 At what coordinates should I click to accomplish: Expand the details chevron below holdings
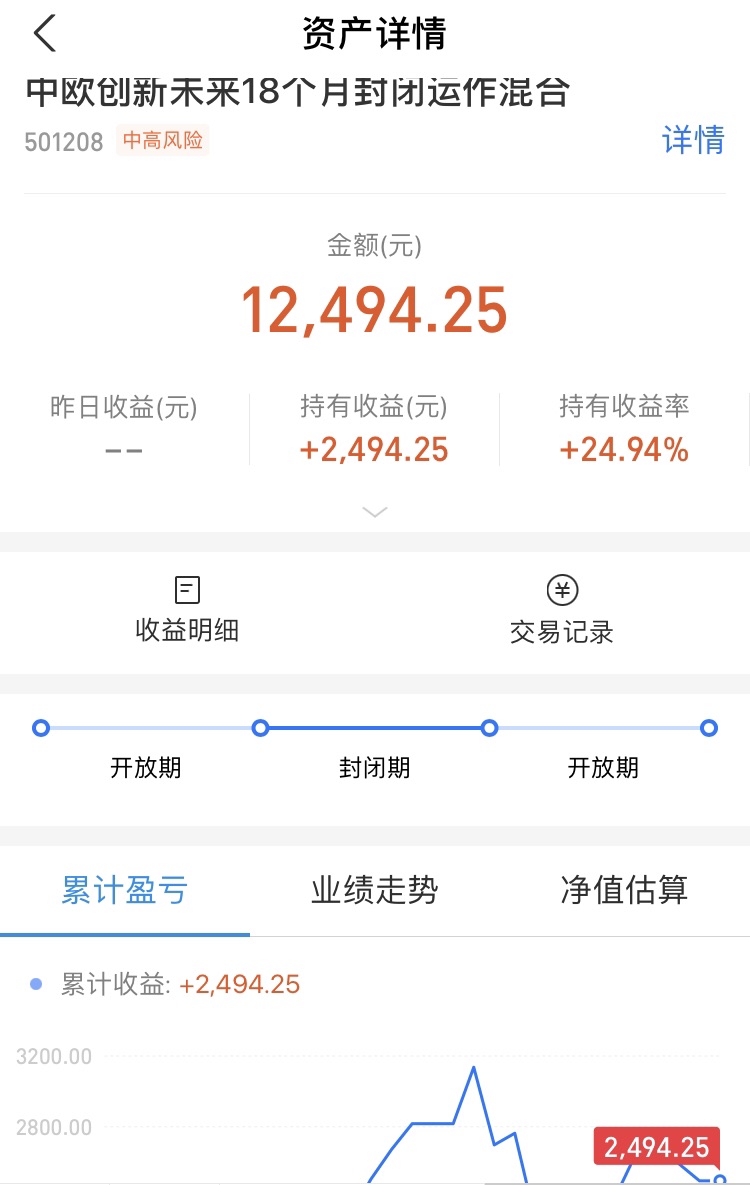pos(375,512)
